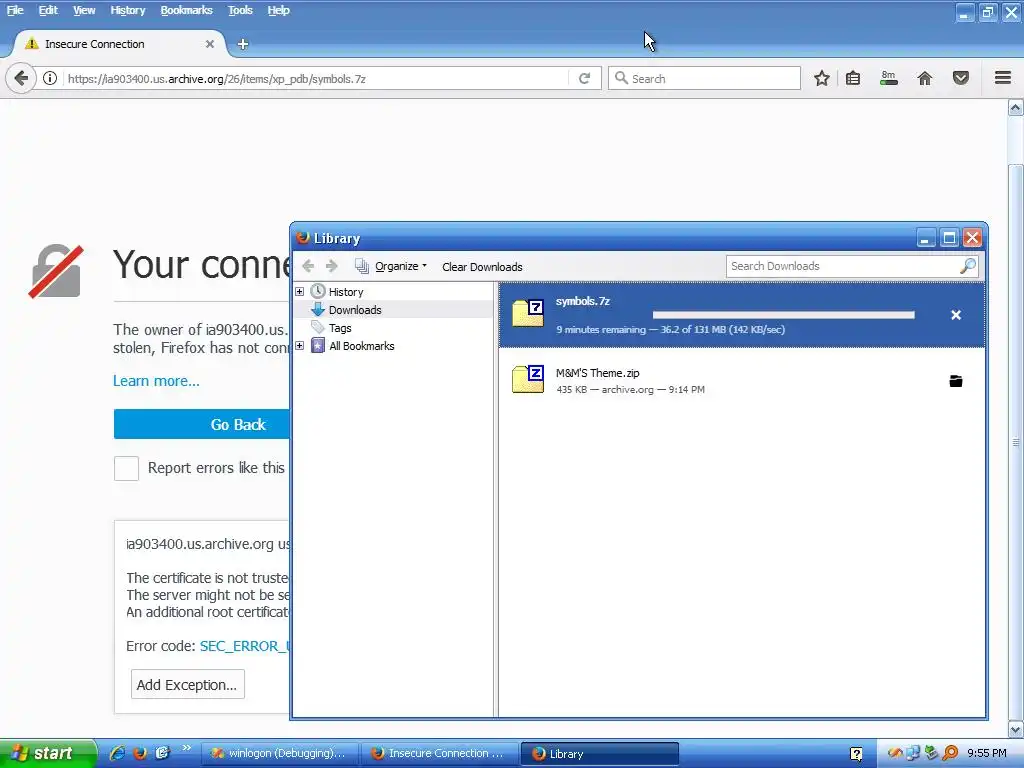Expand the All Bookmarks tree node
This screenshot has height=768, width=1024.
[300, 345]
